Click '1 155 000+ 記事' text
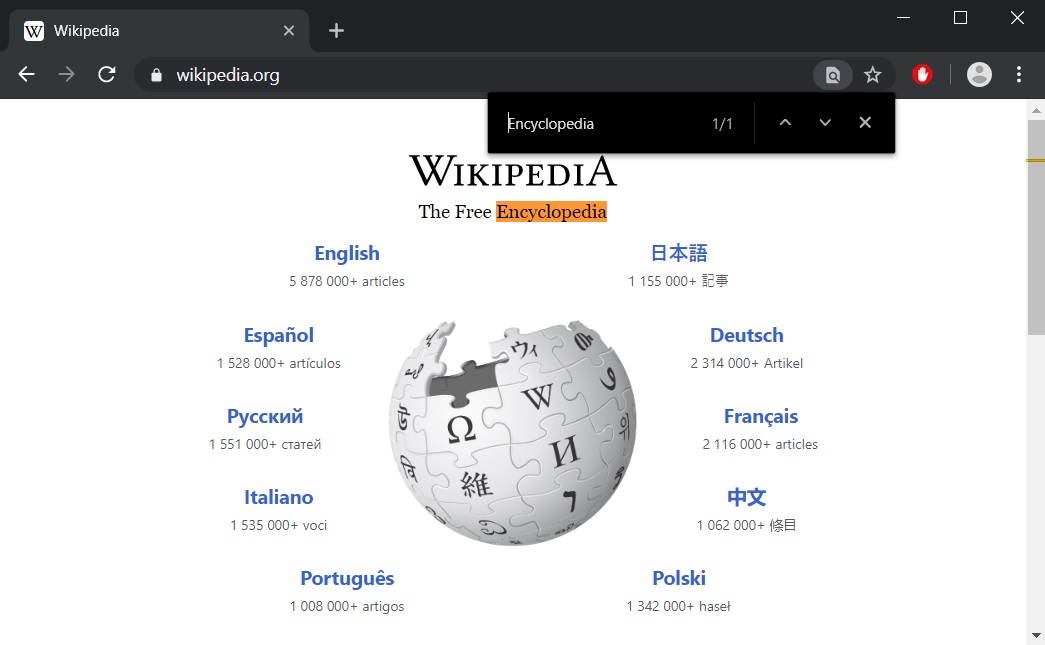 pyautogui.click(x=678, y=281)
